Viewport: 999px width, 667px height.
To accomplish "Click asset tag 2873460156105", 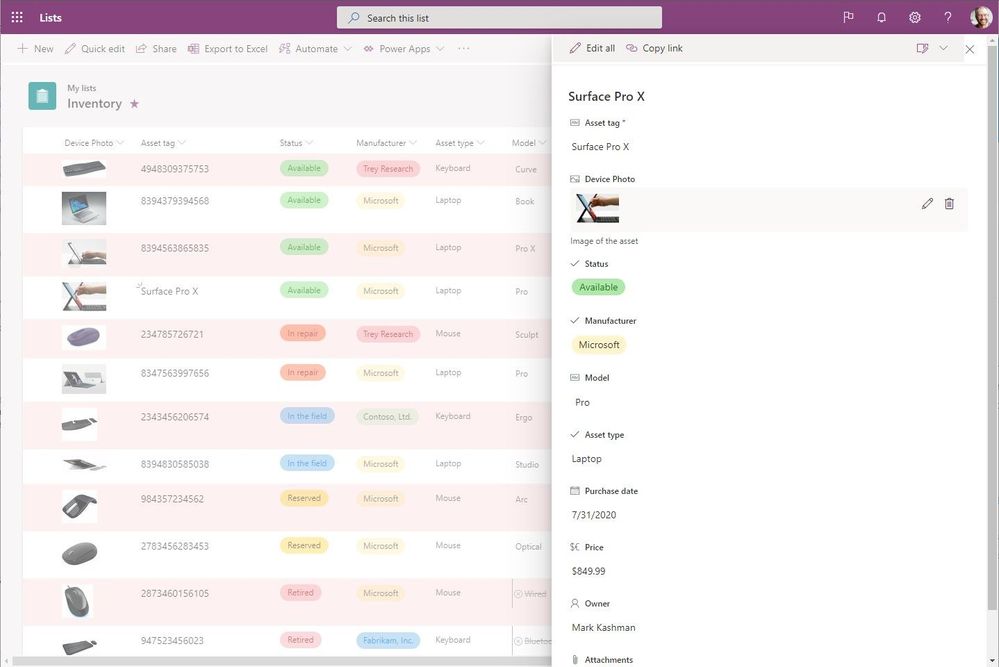I will click(175, 593).
